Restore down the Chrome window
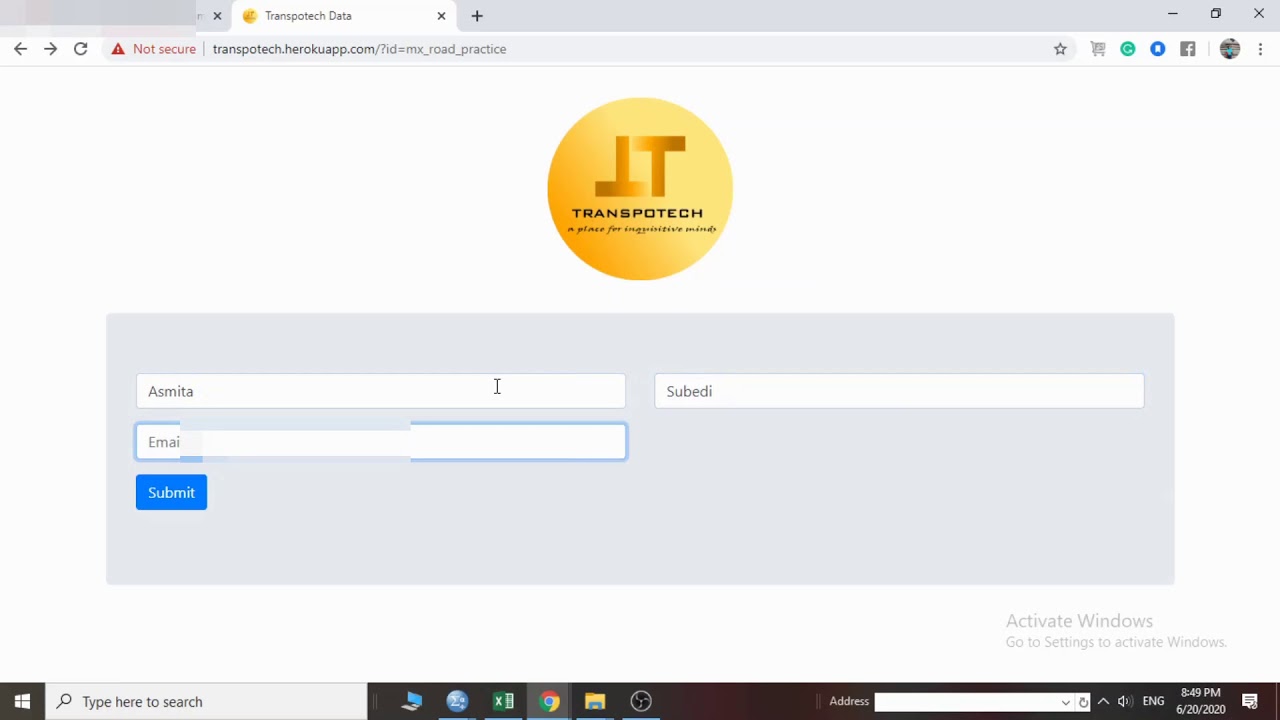This screenshot has height=720, width=1280. pos(1215,14)
